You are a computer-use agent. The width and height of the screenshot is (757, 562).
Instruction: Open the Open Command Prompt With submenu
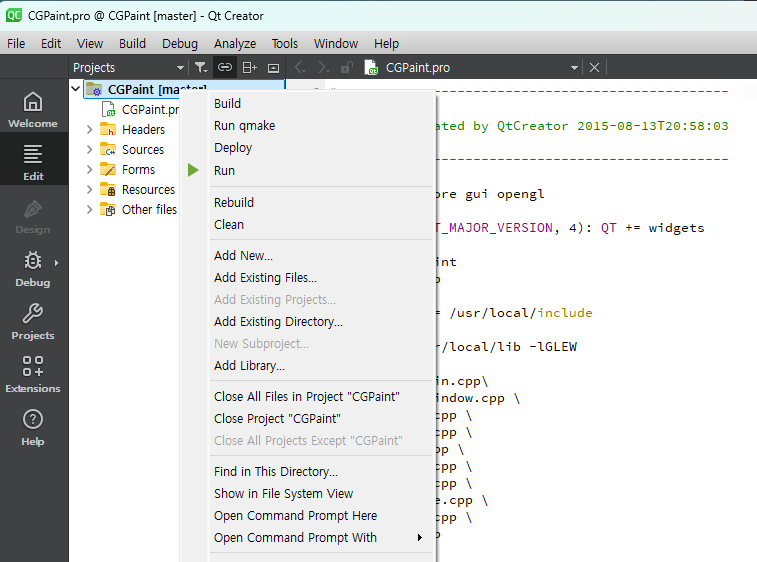point(321,537)
